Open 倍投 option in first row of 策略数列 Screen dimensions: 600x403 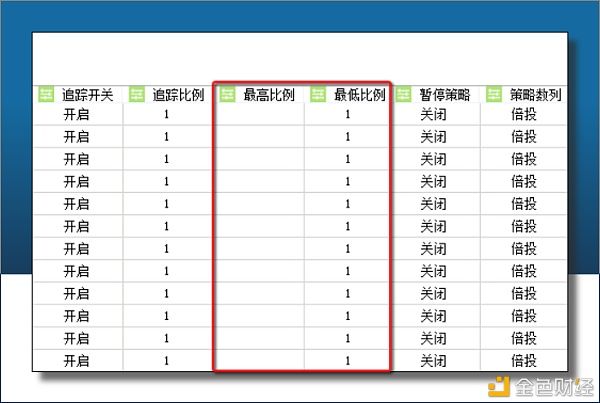523,115
